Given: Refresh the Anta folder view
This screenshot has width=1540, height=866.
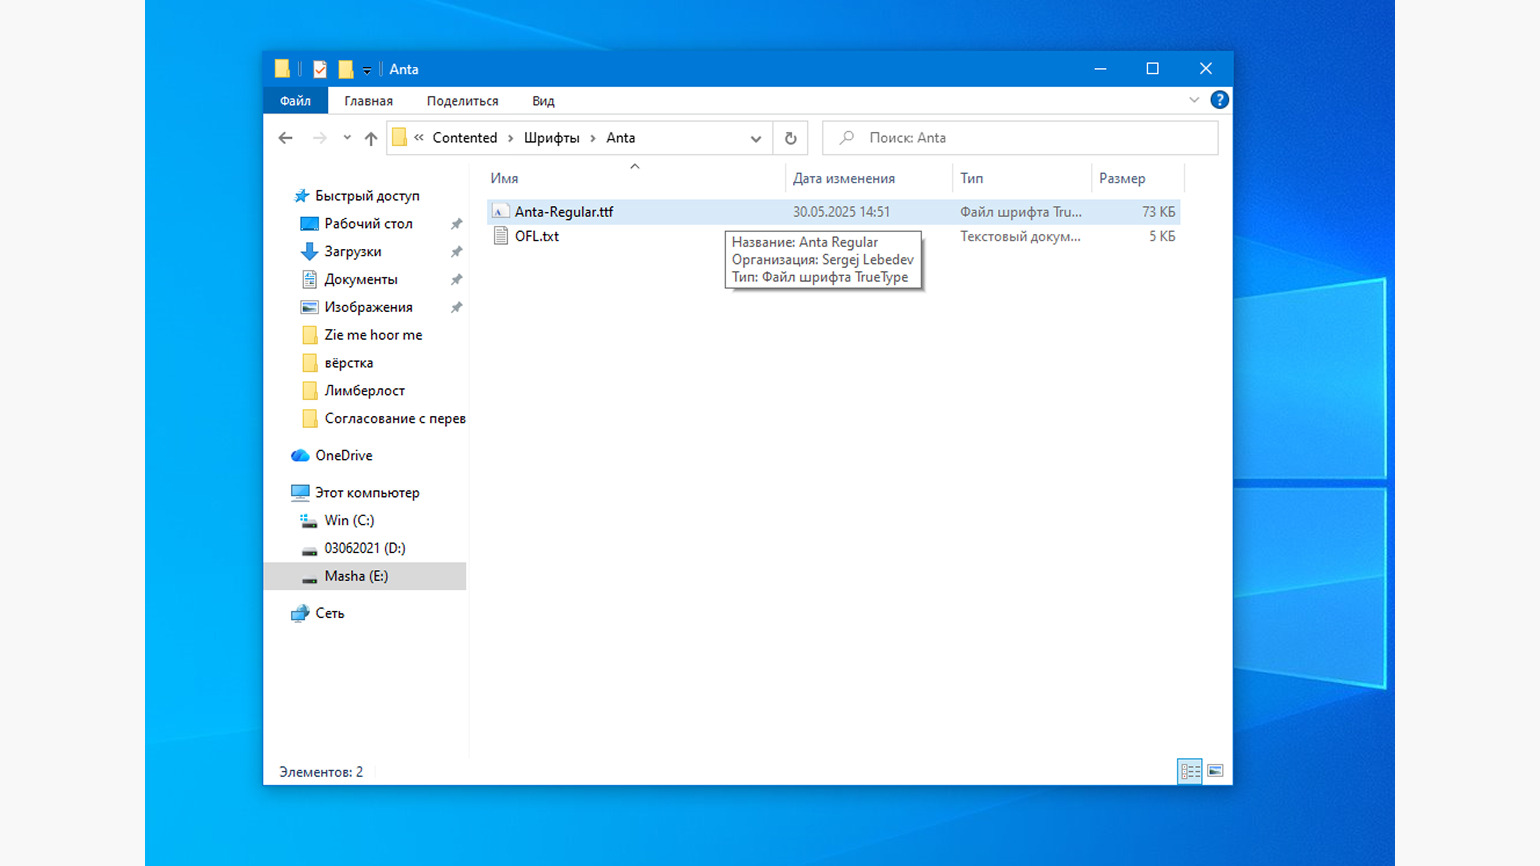Looking at the screenshot, I should 790,138.
